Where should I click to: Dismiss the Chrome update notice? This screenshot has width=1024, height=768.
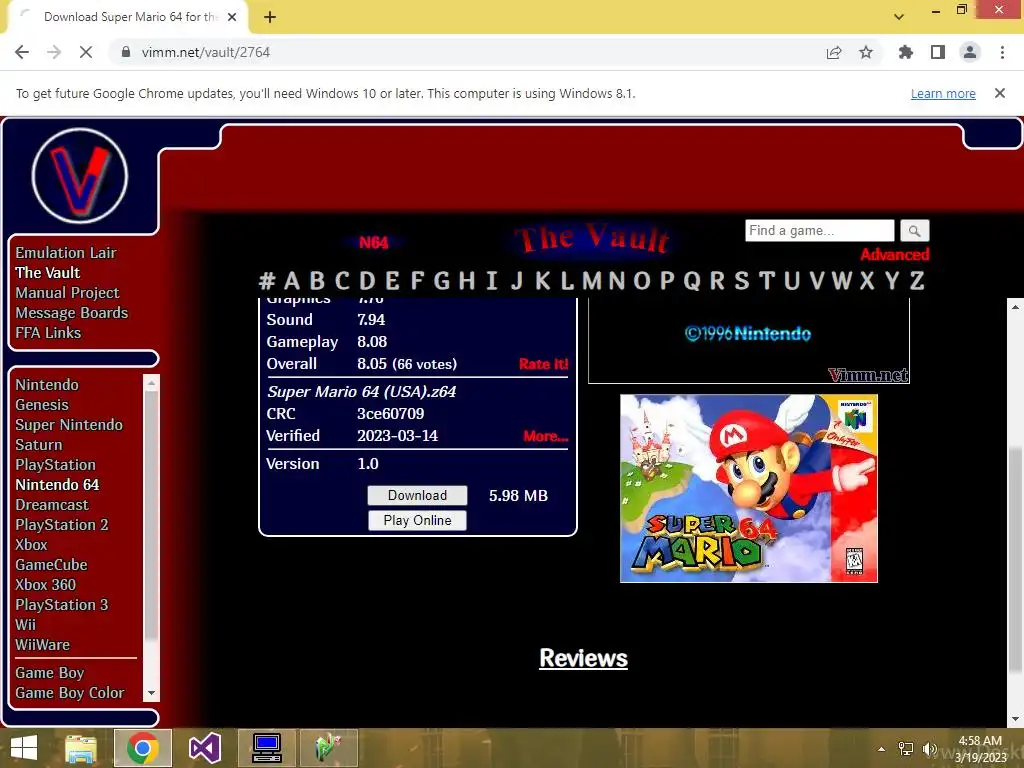point(999,93)
